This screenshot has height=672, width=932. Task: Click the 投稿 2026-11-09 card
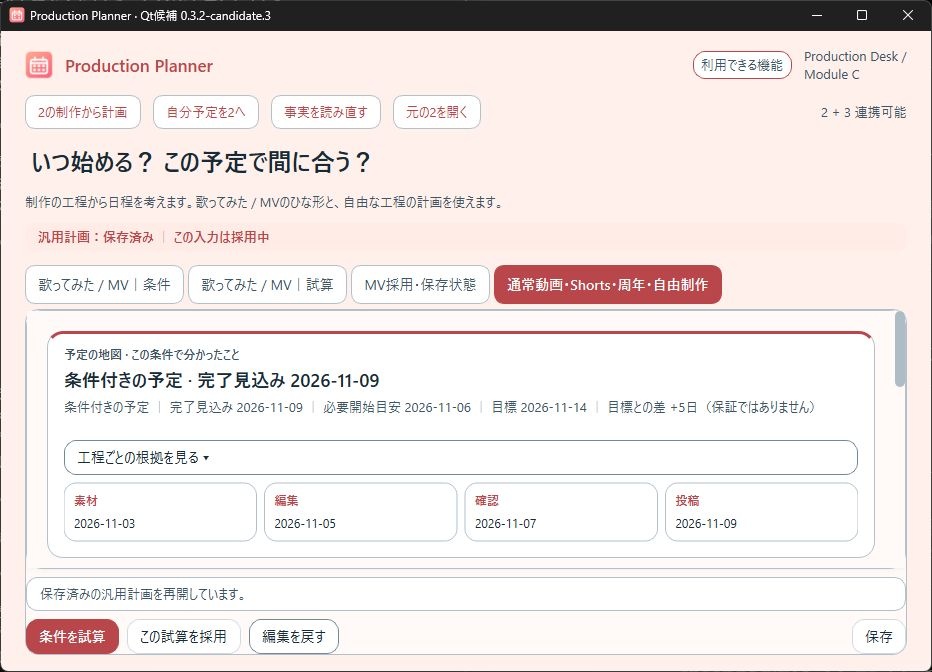tap(761, 512)
